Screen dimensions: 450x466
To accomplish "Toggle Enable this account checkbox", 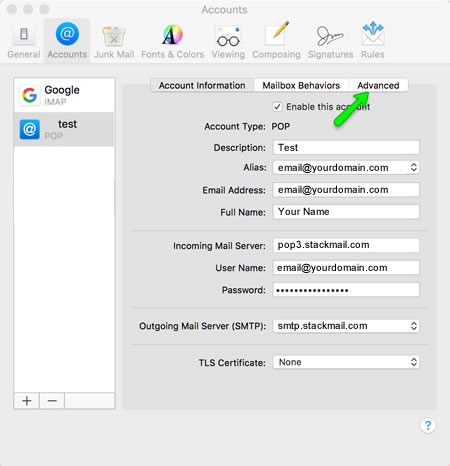I will click(277, 107).
